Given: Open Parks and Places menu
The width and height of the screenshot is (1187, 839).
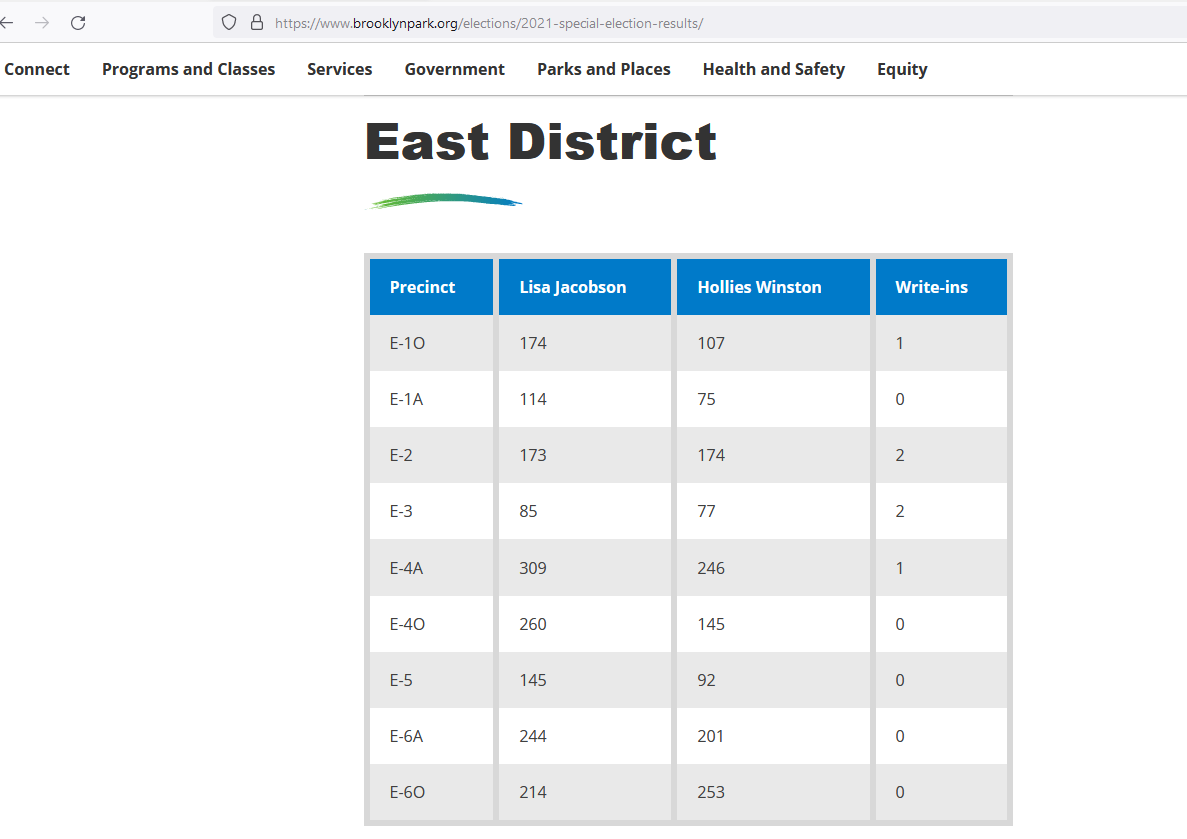Looking at the screenshot, I should tap(604, 69).
